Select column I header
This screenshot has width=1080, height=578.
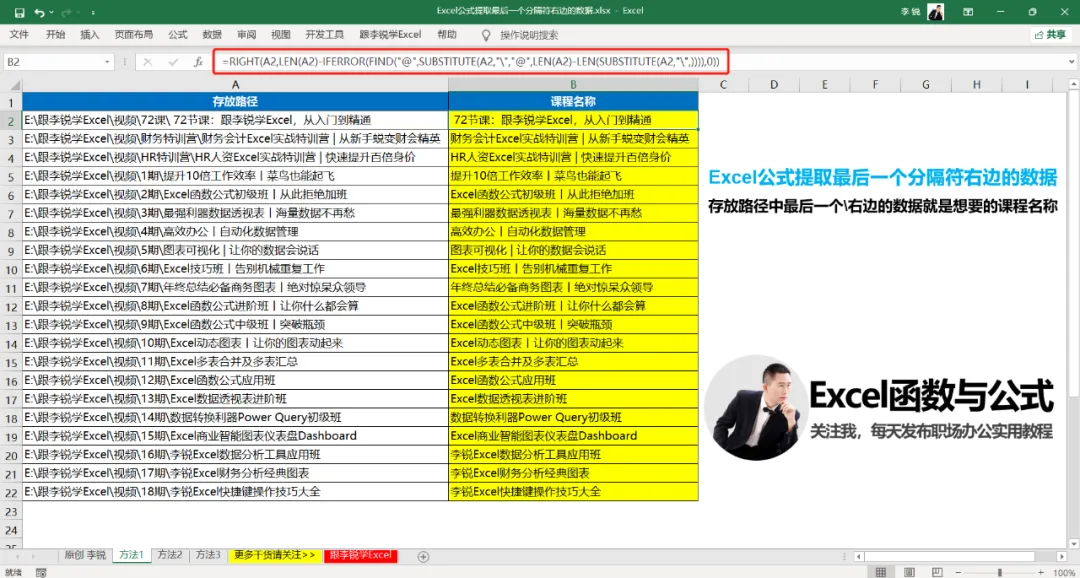point(1027,85)
